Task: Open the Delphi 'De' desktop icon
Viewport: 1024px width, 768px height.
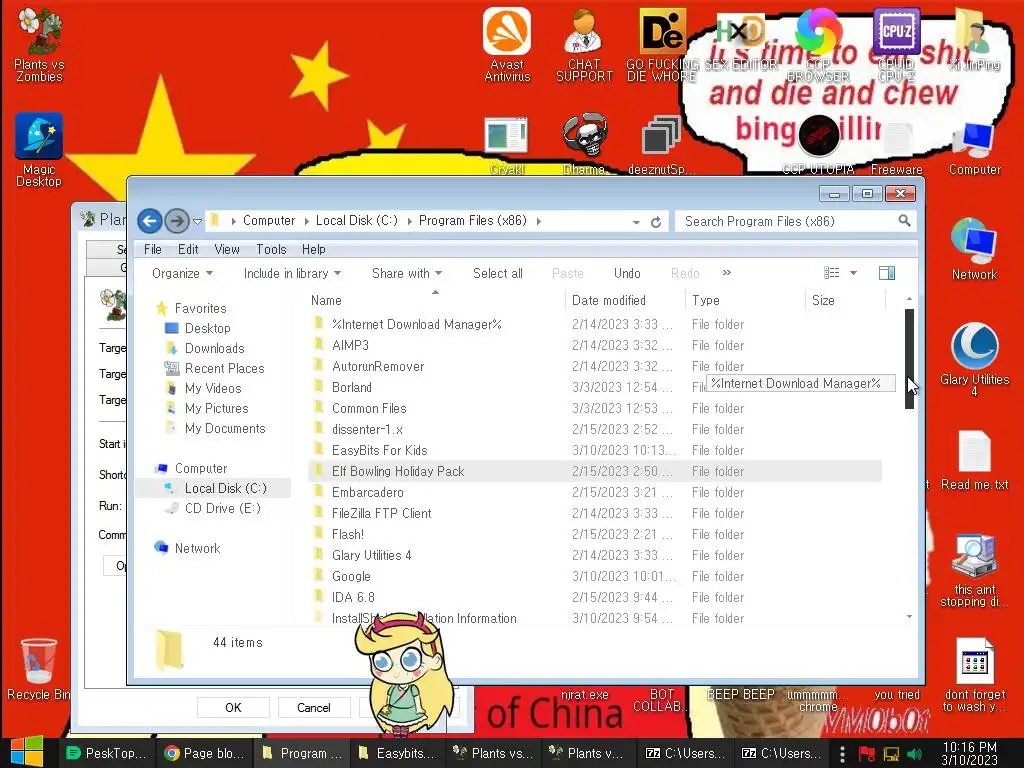Action: point(662,44)
